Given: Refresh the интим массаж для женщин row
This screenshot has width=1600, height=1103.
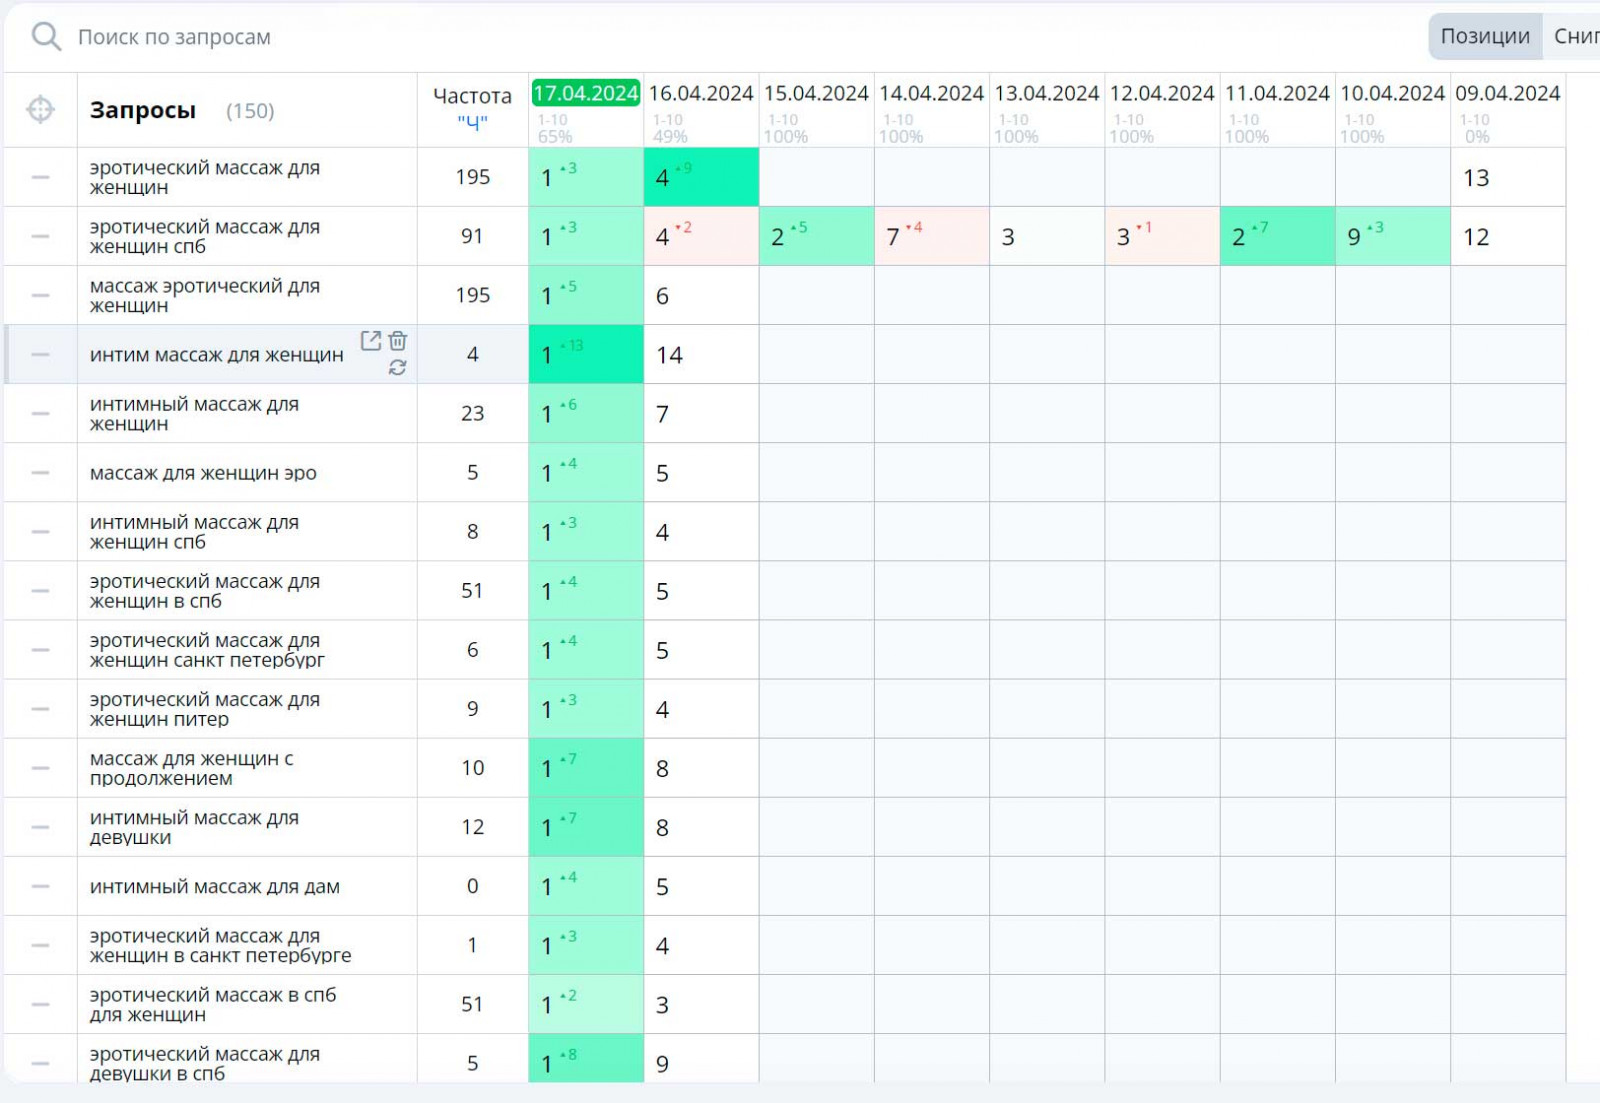Looking at the screenshot, I should click(x=398, y=368).
